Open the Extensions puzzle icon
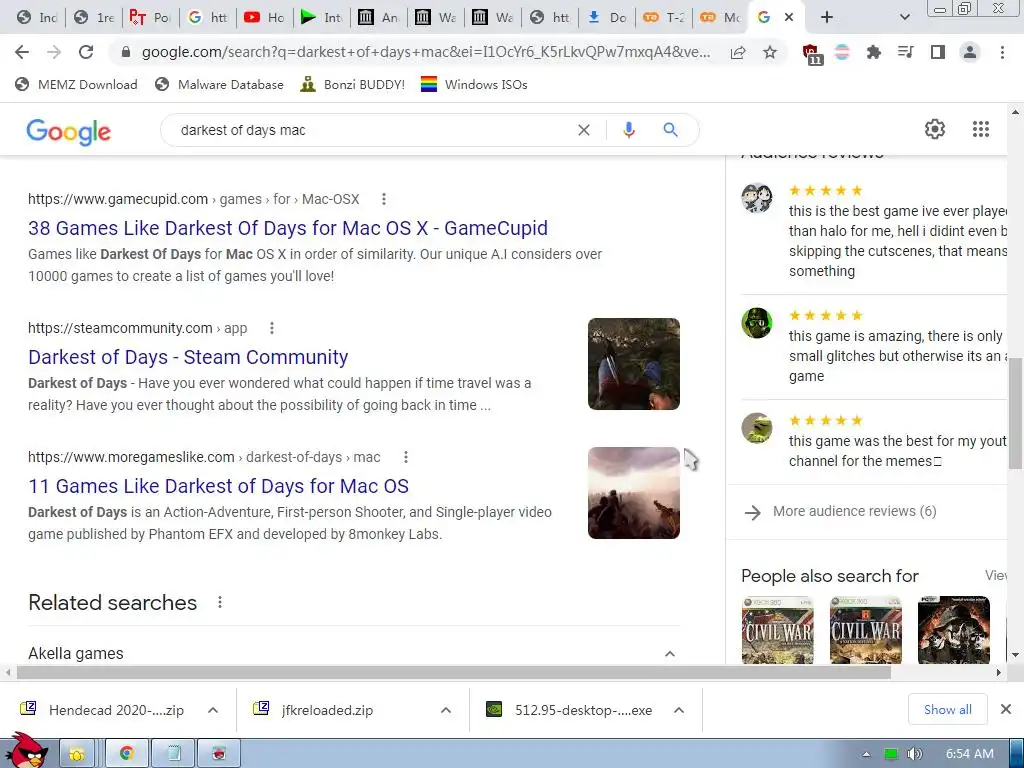This screenshot has width=1024, height=768. click(873, 52)
